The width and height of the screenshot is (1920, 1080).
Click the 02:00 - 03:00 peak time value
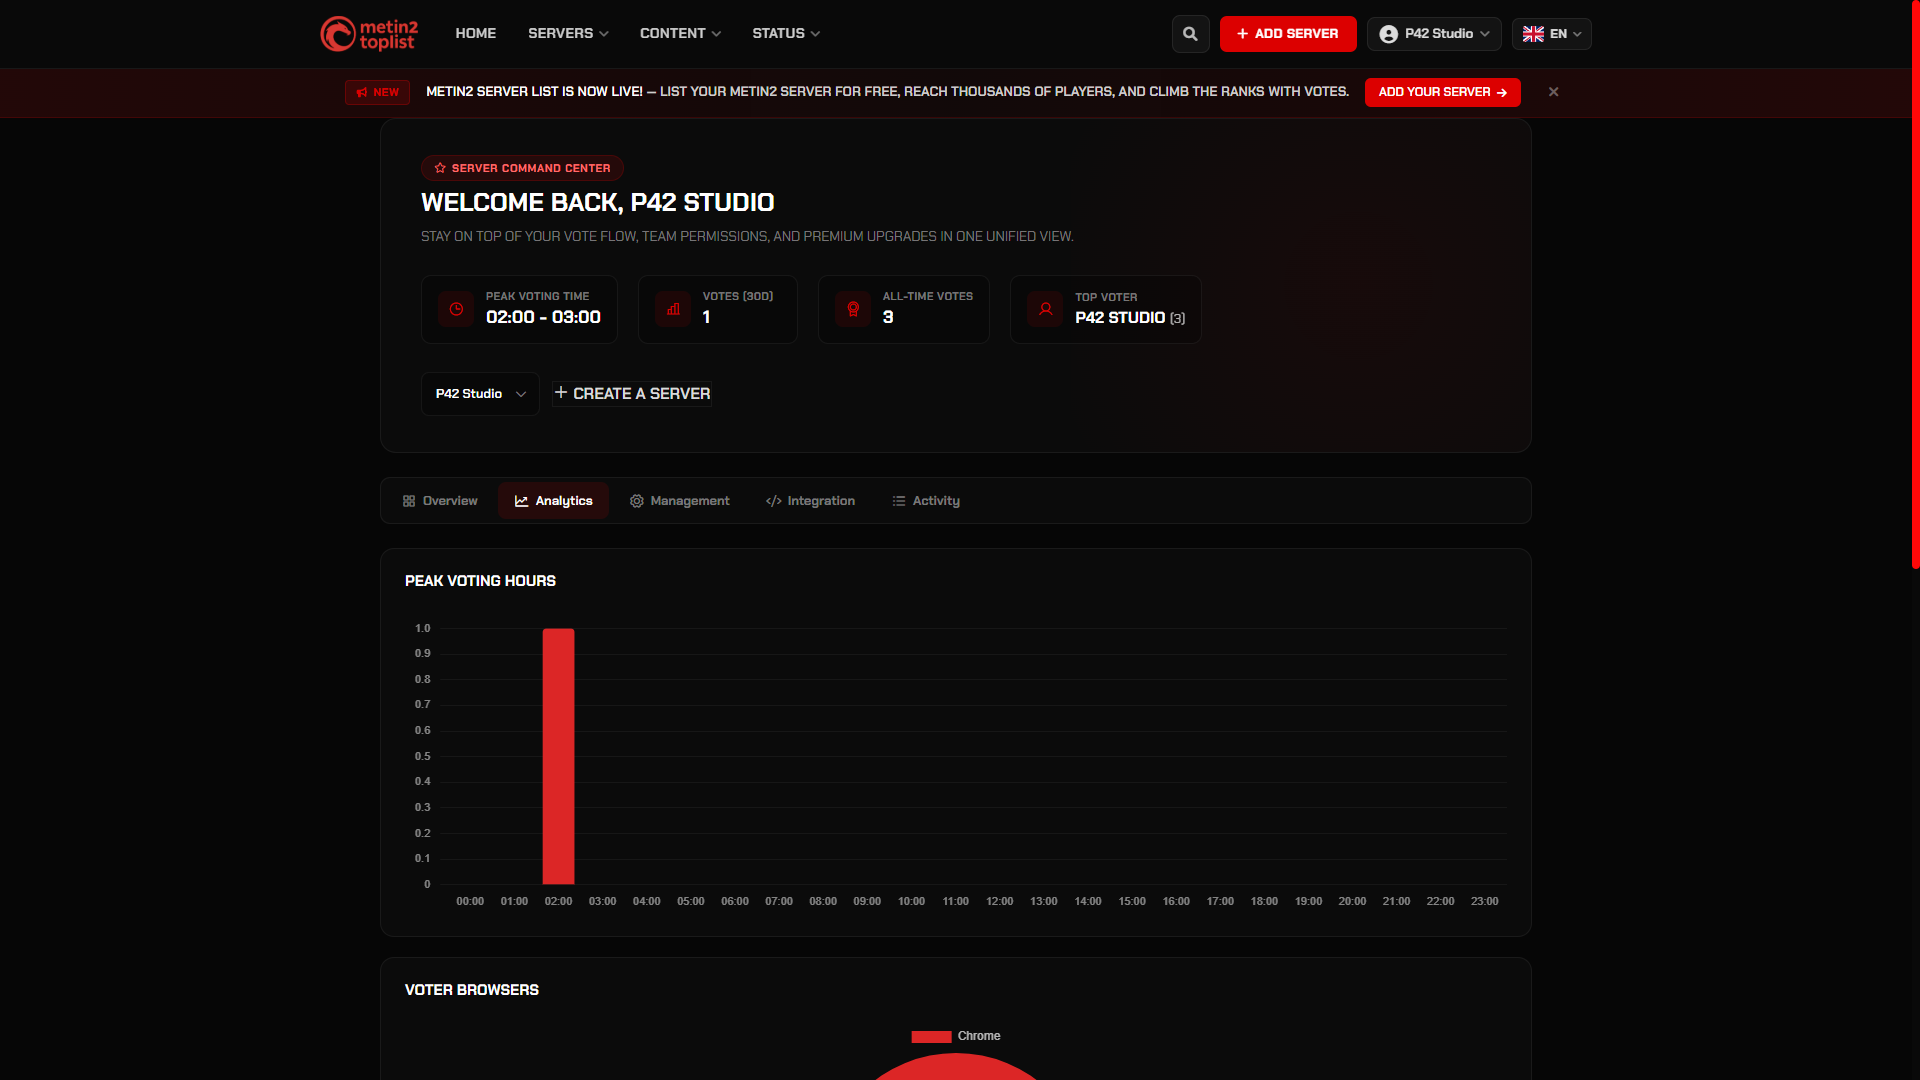click(x=543, y=317)
